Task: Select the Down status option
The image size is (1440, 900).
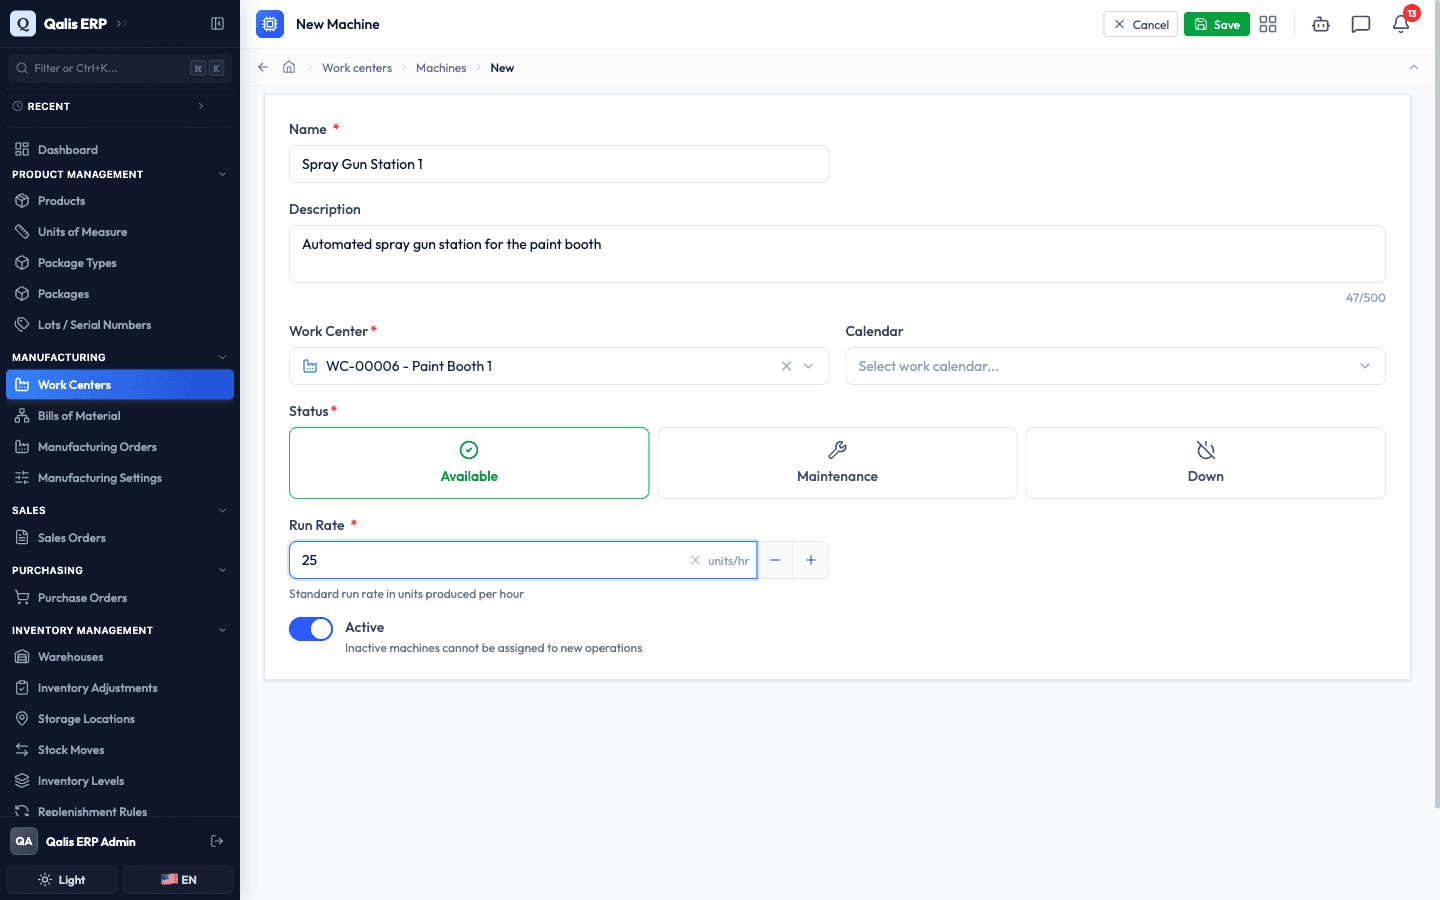Action: [1205, 463]
